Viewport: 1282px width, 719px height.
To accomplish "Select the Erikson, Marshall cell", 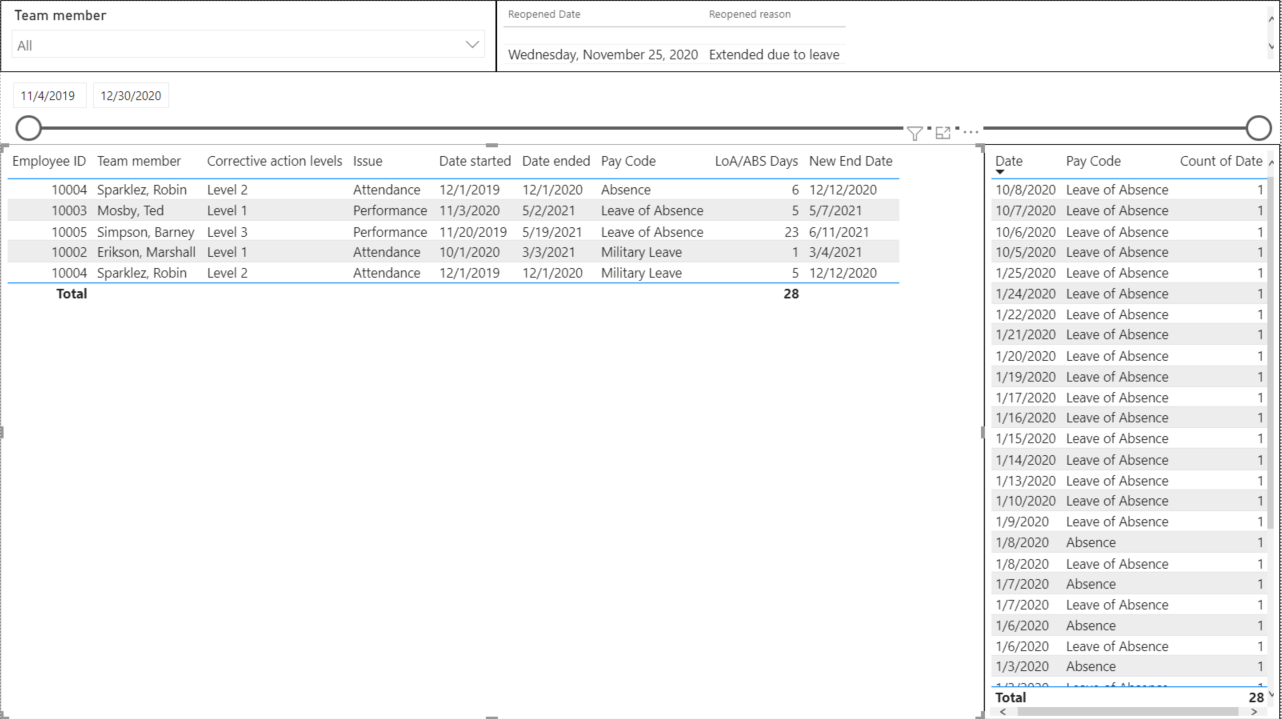I will (x=146, y=252).
